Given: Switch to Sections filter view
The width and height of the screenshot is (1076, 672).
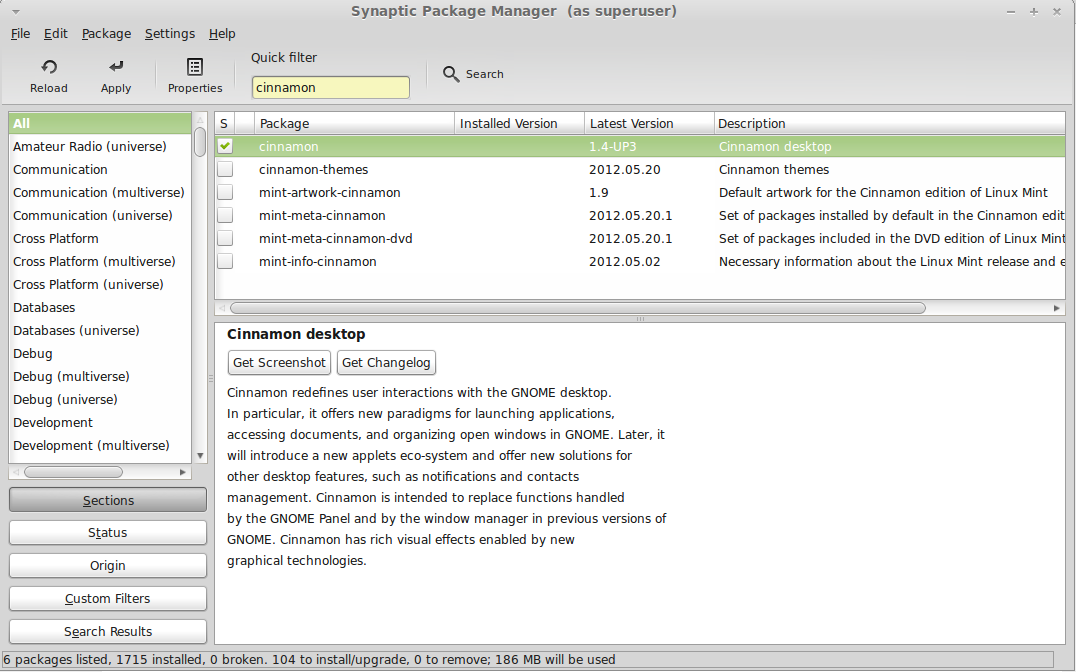Looking at the screenshot, I should 108,500.
